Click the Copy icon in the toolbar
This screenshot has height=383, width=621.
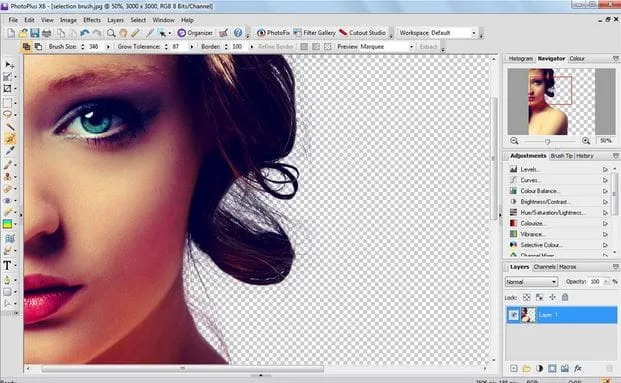(x=61, y=33)
